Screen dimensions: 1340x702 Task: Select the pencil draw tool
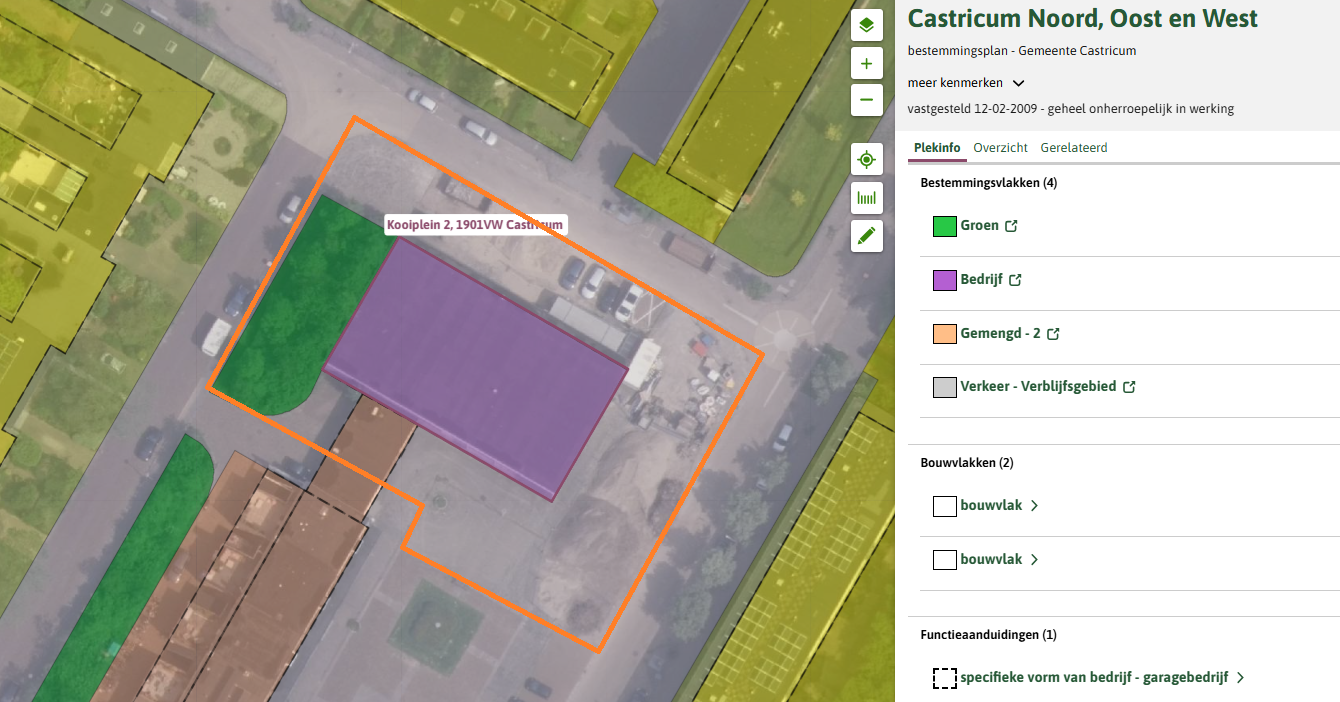pos(866,236)
